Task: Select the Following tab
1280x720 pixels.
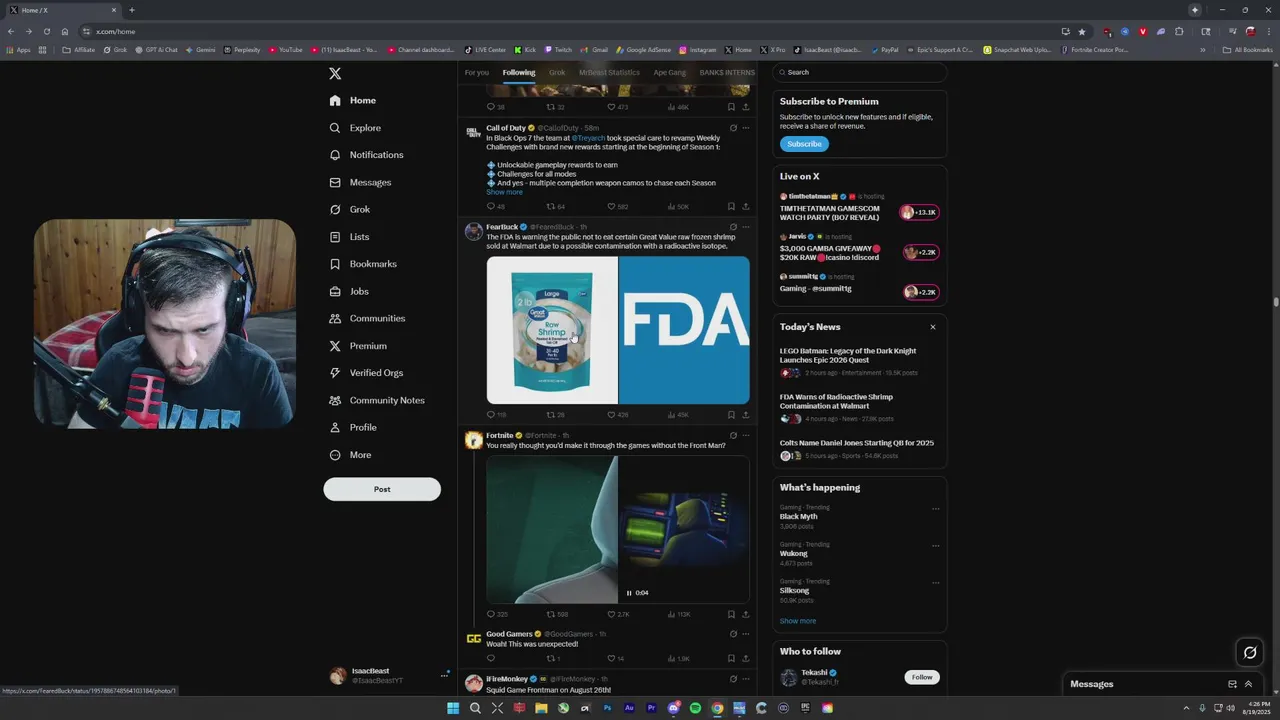Action: (519, 72)
